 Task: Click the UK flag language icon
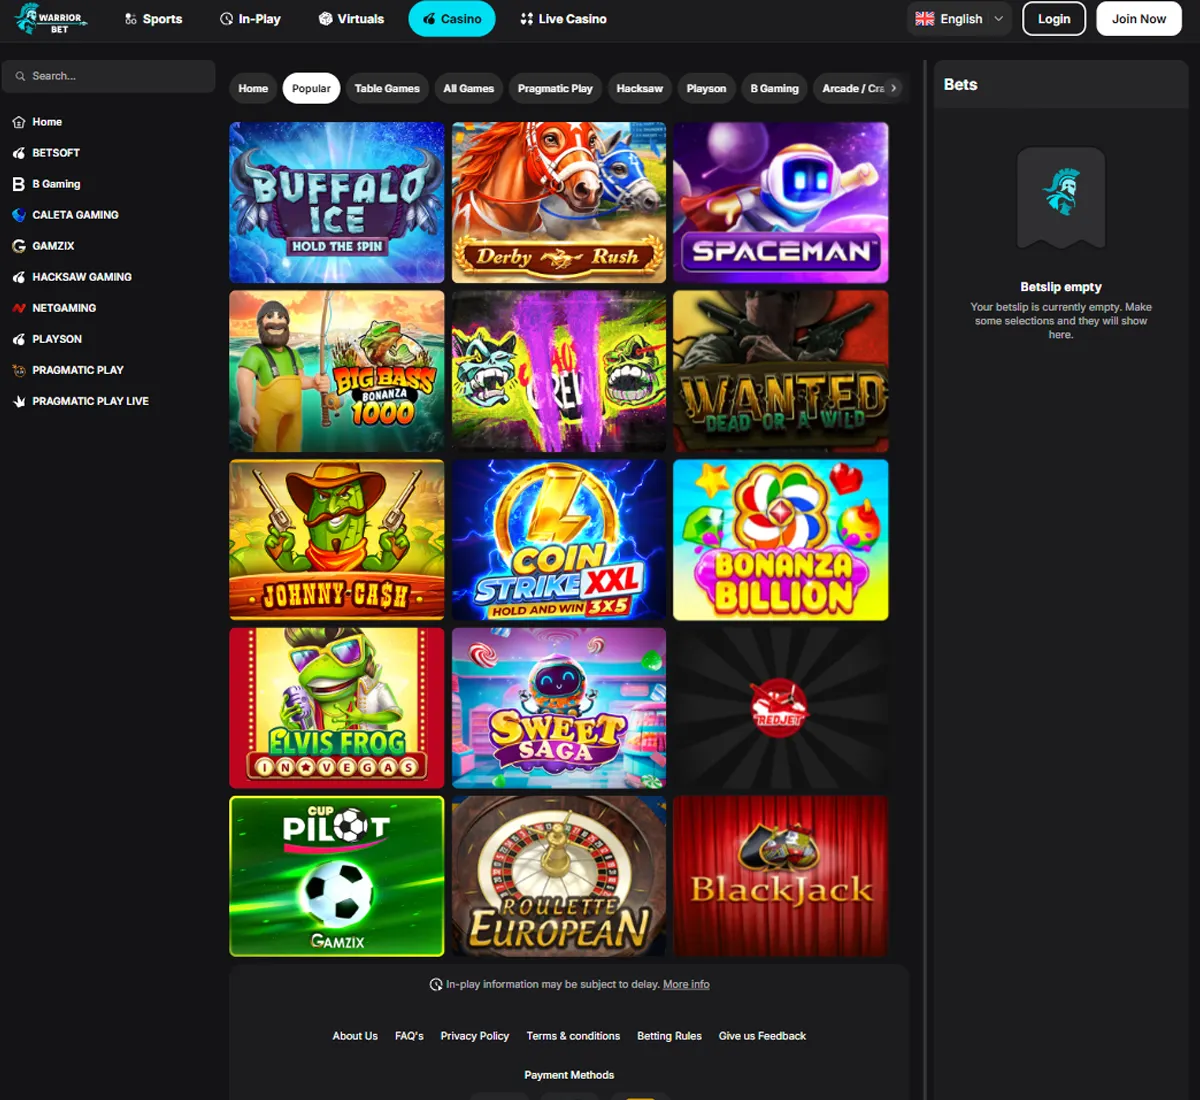[925, 19]
